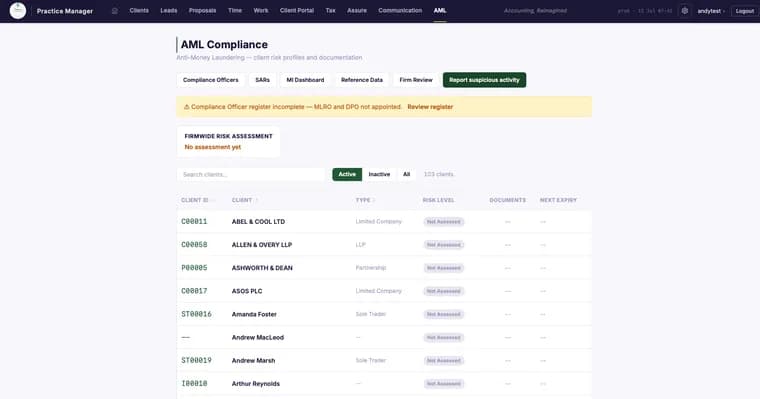Open the Communication menu
The height and width of the screenshot is (399, 760).
coord(400,11)
